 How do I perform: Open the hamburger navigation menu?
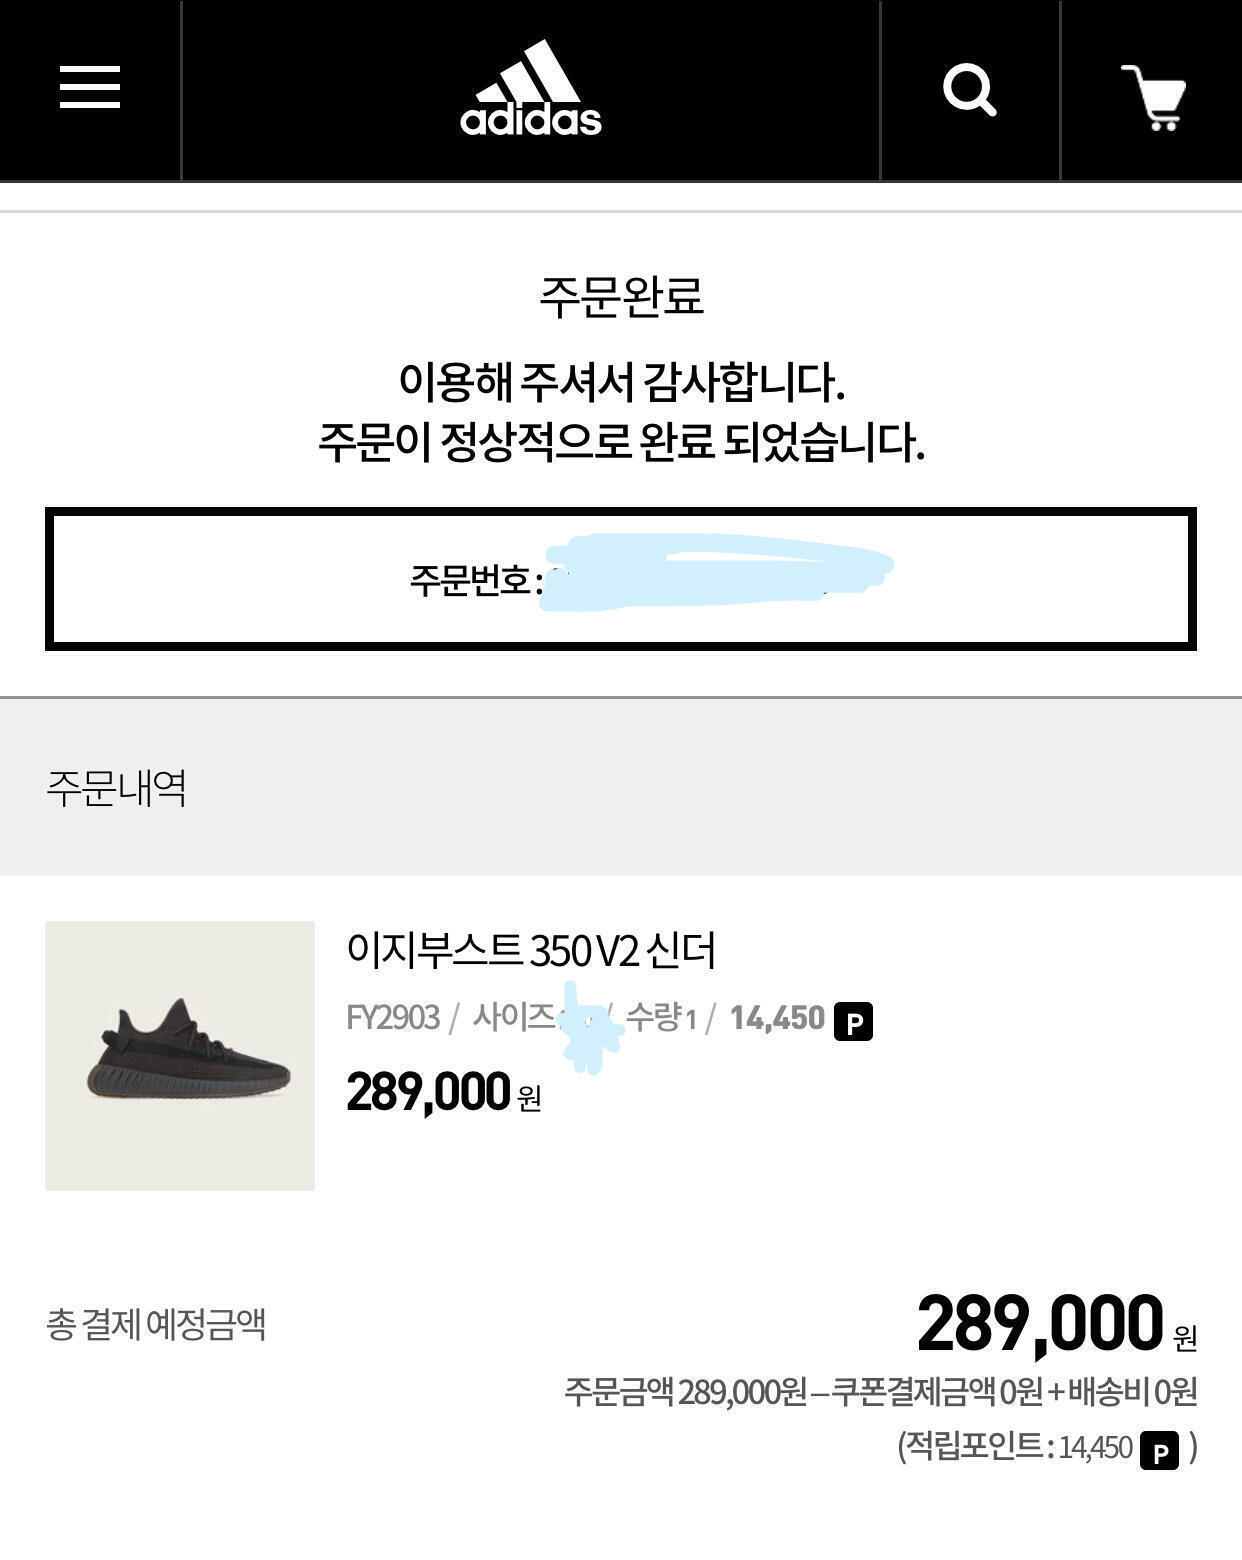[x=90, y=87]
